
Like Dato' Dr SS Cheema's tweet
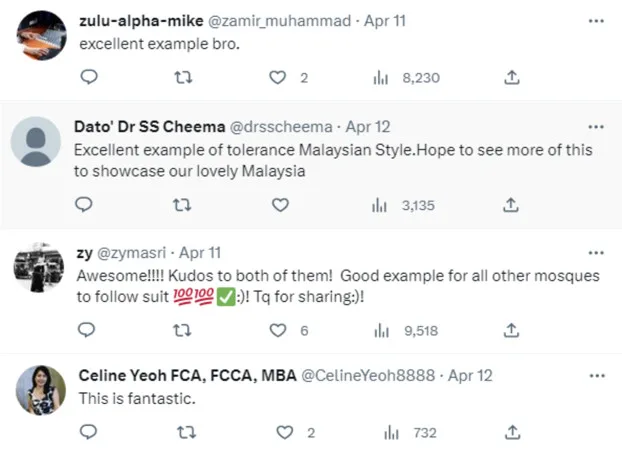(281, 205)
